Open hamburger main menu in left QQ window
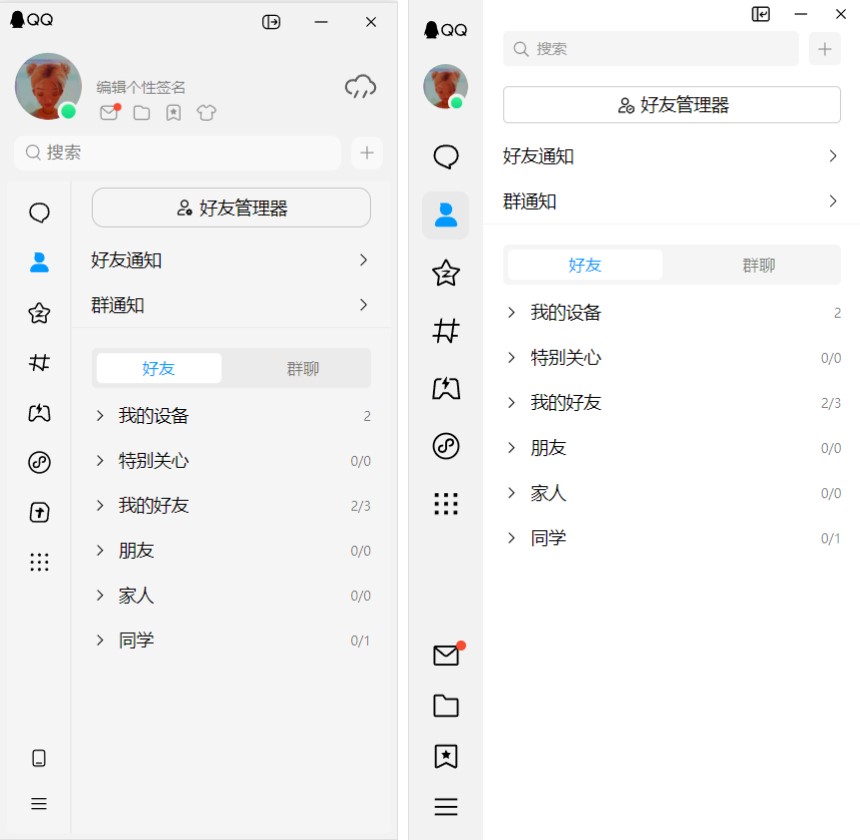The height and width of the screenshot is (840, 860). point(39,804)
